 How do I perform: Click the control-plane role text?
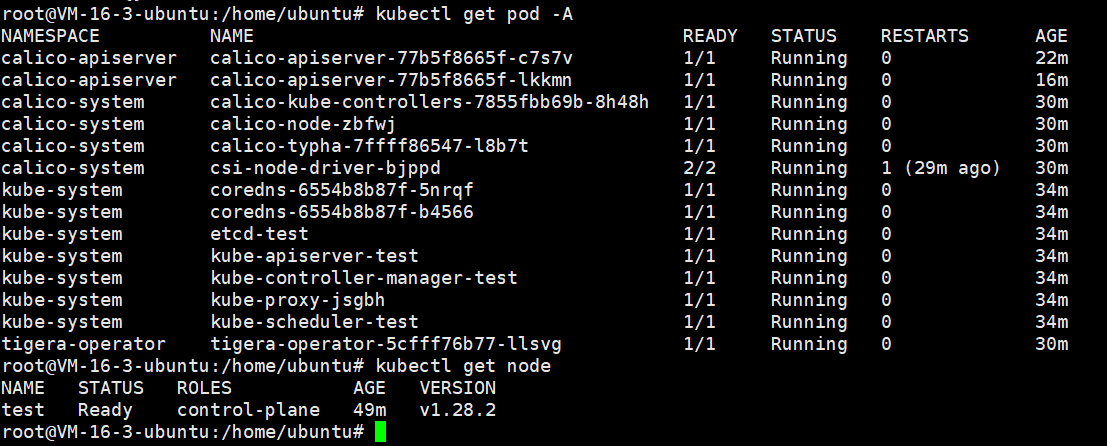click(x=248, y=410)
